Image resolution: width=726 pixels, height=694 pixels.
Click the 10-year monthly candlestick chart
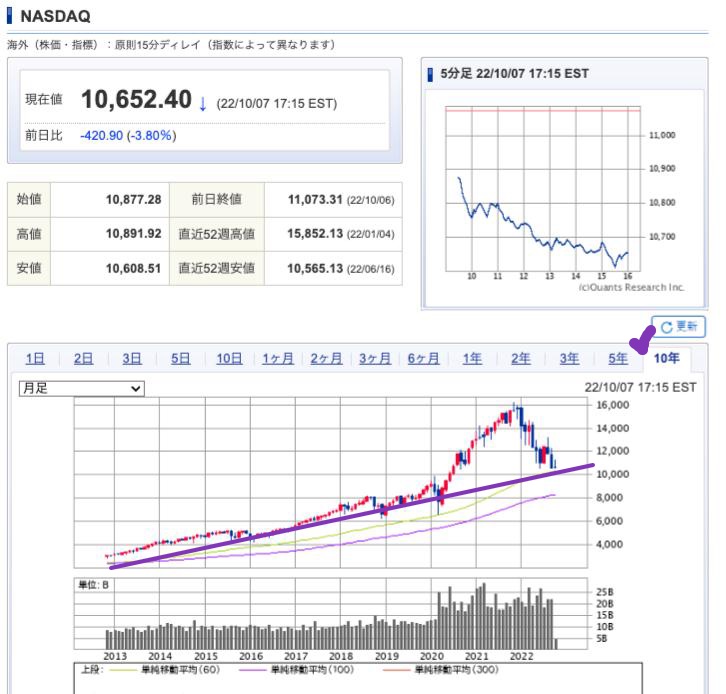coord(331,482)
